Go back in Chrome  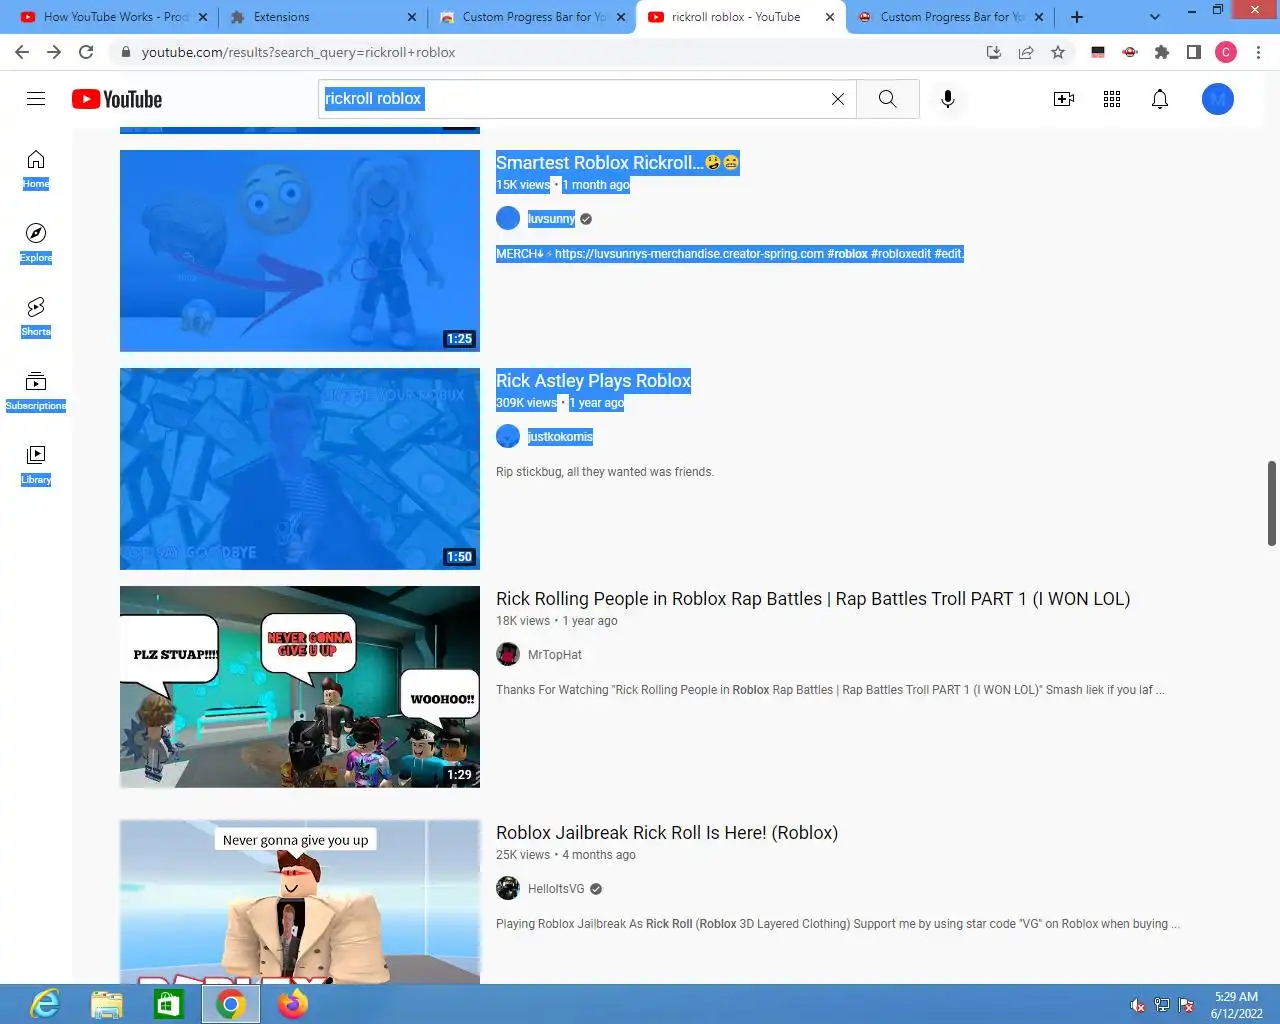[22, 52]
